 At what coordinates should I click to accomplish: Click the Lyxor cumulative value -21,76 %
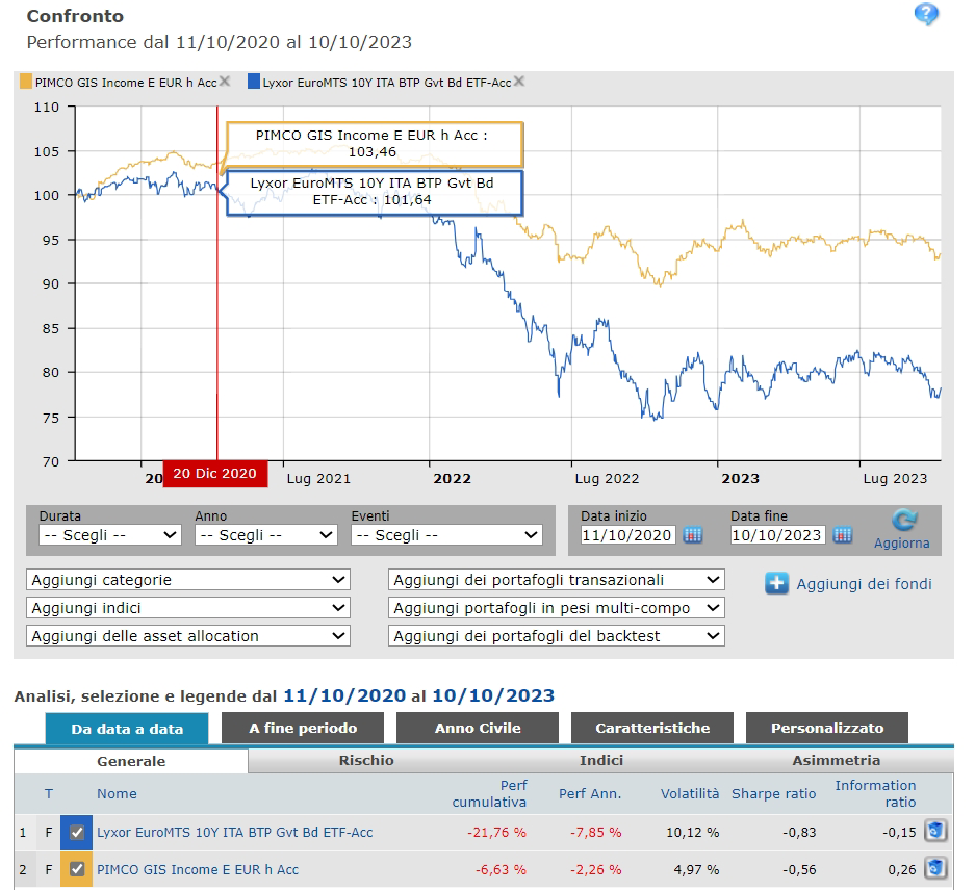coord(497,833)
